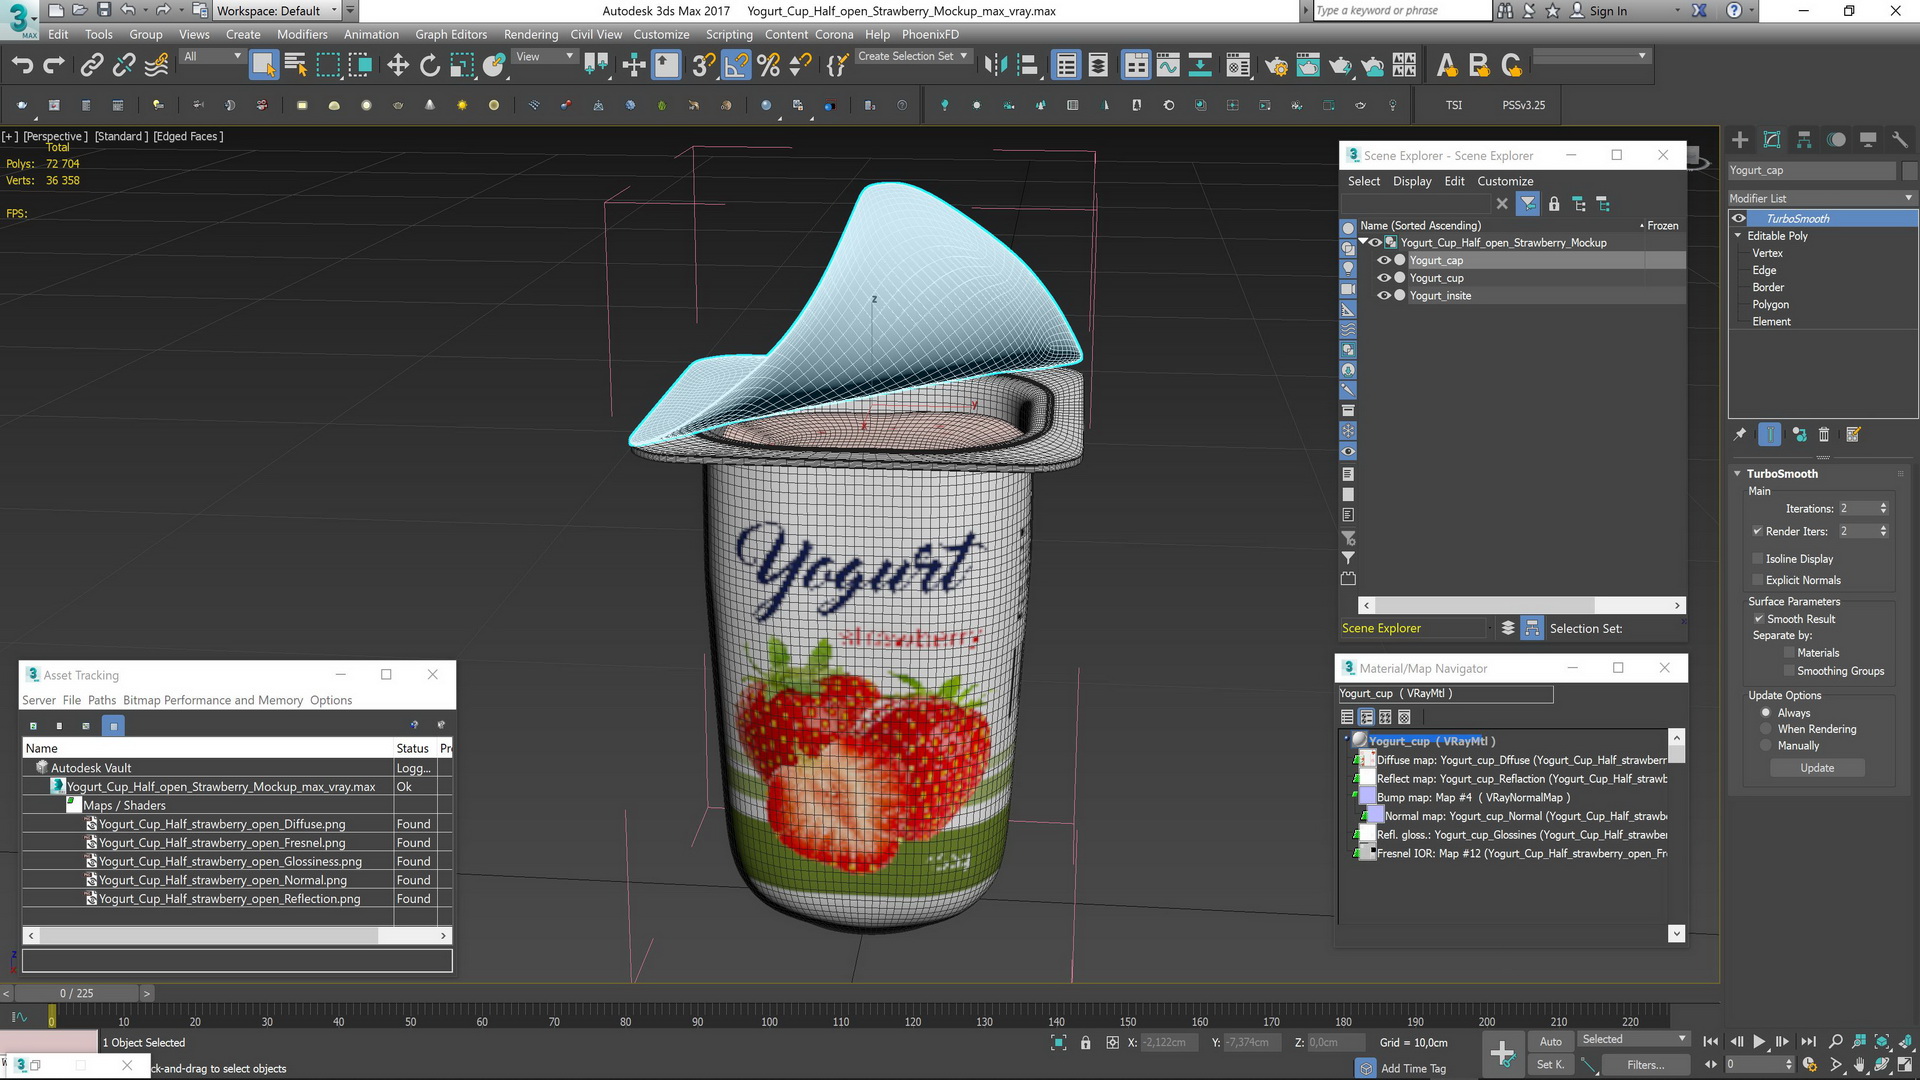
Task: Go to animation start frame
Action: (1711, 1042)
